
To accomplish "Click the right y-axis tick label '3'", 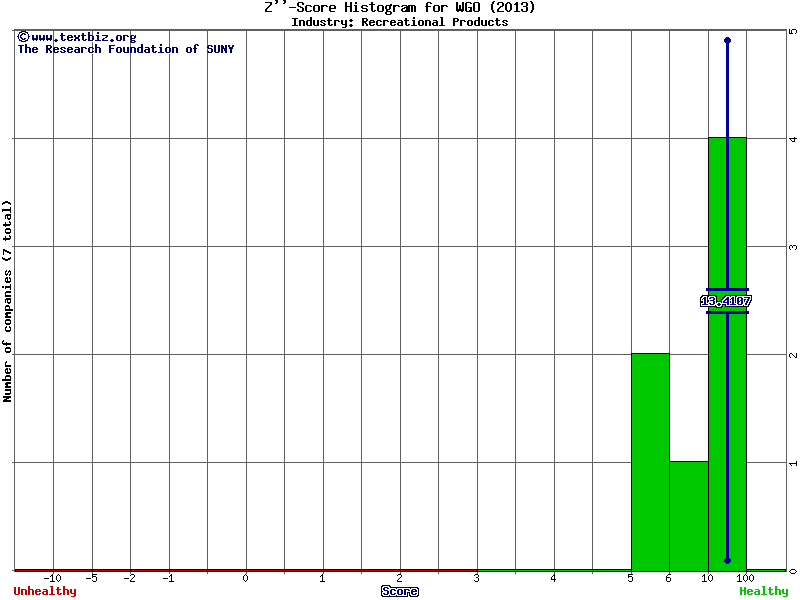I will pos(793,247).
